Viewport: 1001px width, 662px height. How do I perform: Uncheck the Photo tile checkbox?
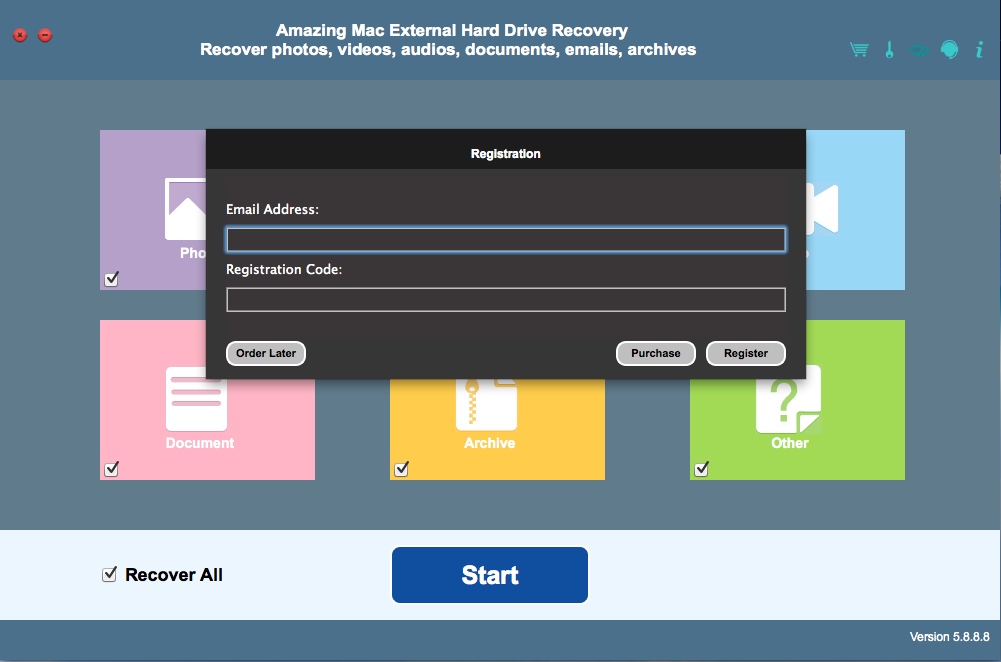coord(111,279)
